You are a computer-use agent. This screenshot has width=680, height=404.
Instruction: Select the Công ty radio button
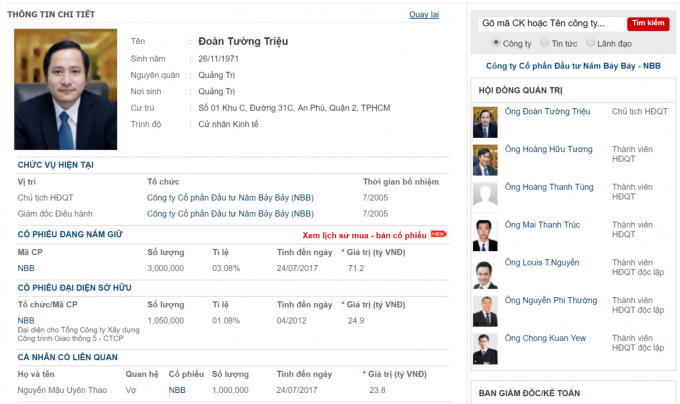click(x=496, y=43)
